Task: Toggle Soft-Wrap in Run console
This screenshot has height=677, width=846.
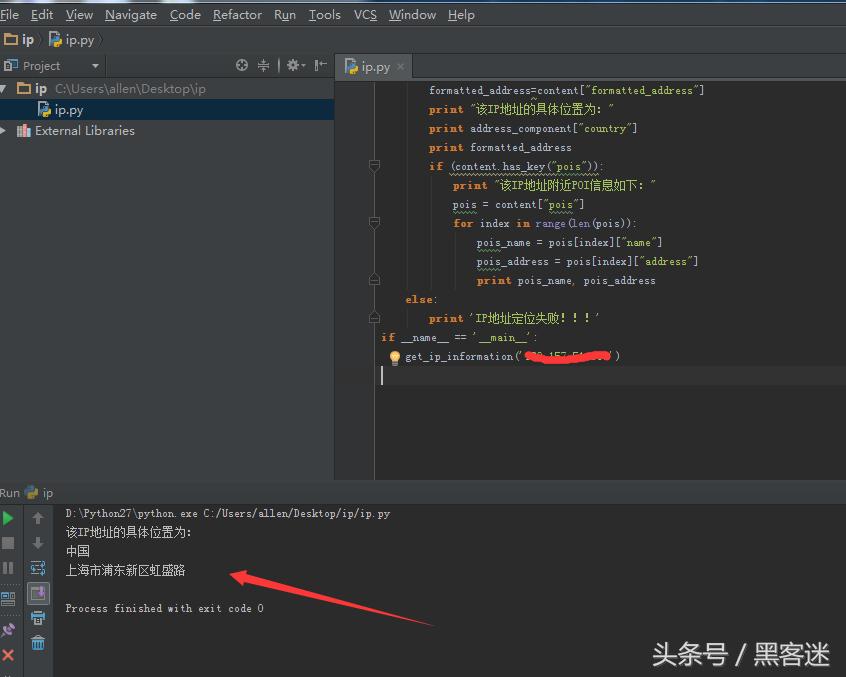Action: (x=38, y=568)
